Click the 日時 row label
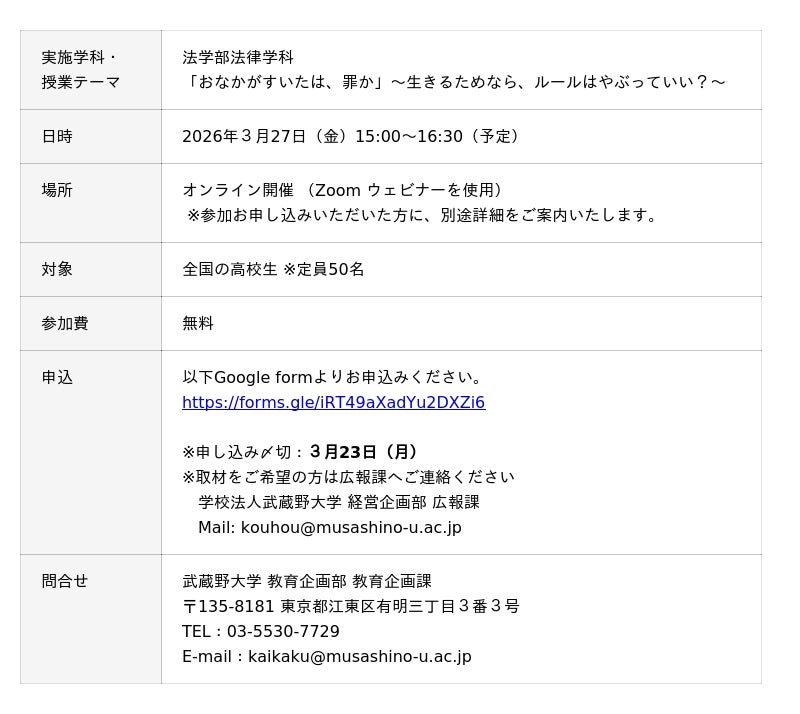The height and width of the screenshot is (714, 800). 57,137
